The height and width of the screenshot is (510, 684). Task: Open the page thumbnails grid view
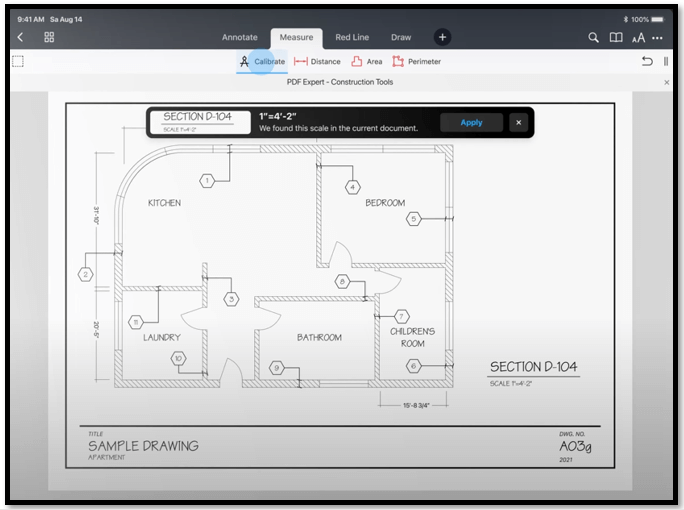pyautogui.click(x=49, y=37)
